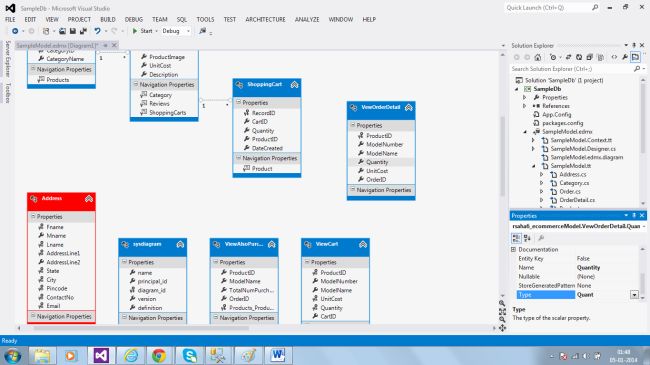This screenshot has width=650, height=365.
Task: Collapse ShoppingCart Properties section
Action: [x=238, y=102]
